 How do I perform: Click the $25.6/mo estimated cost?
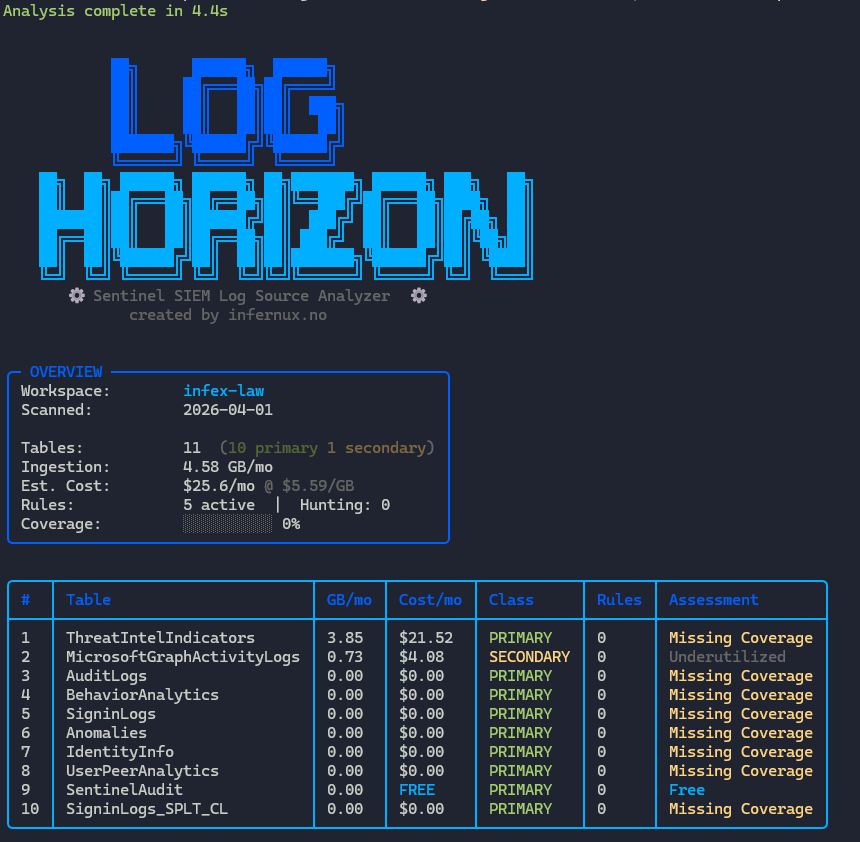219,485
